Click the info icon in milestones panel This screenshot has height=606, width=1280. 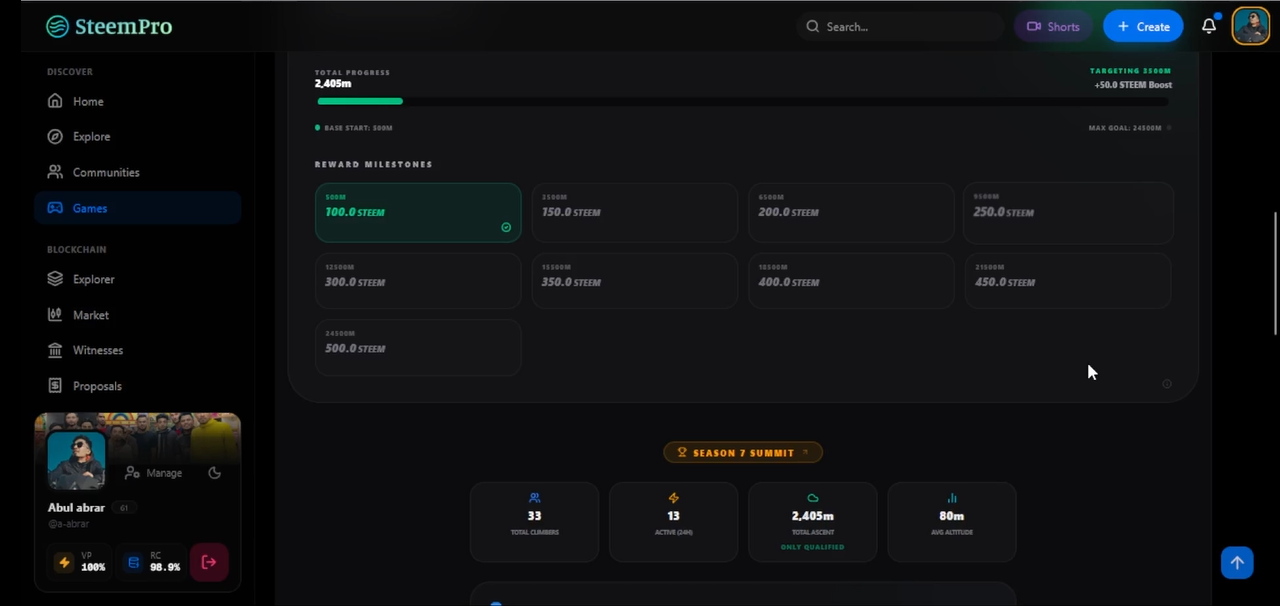pos(1166,384)
